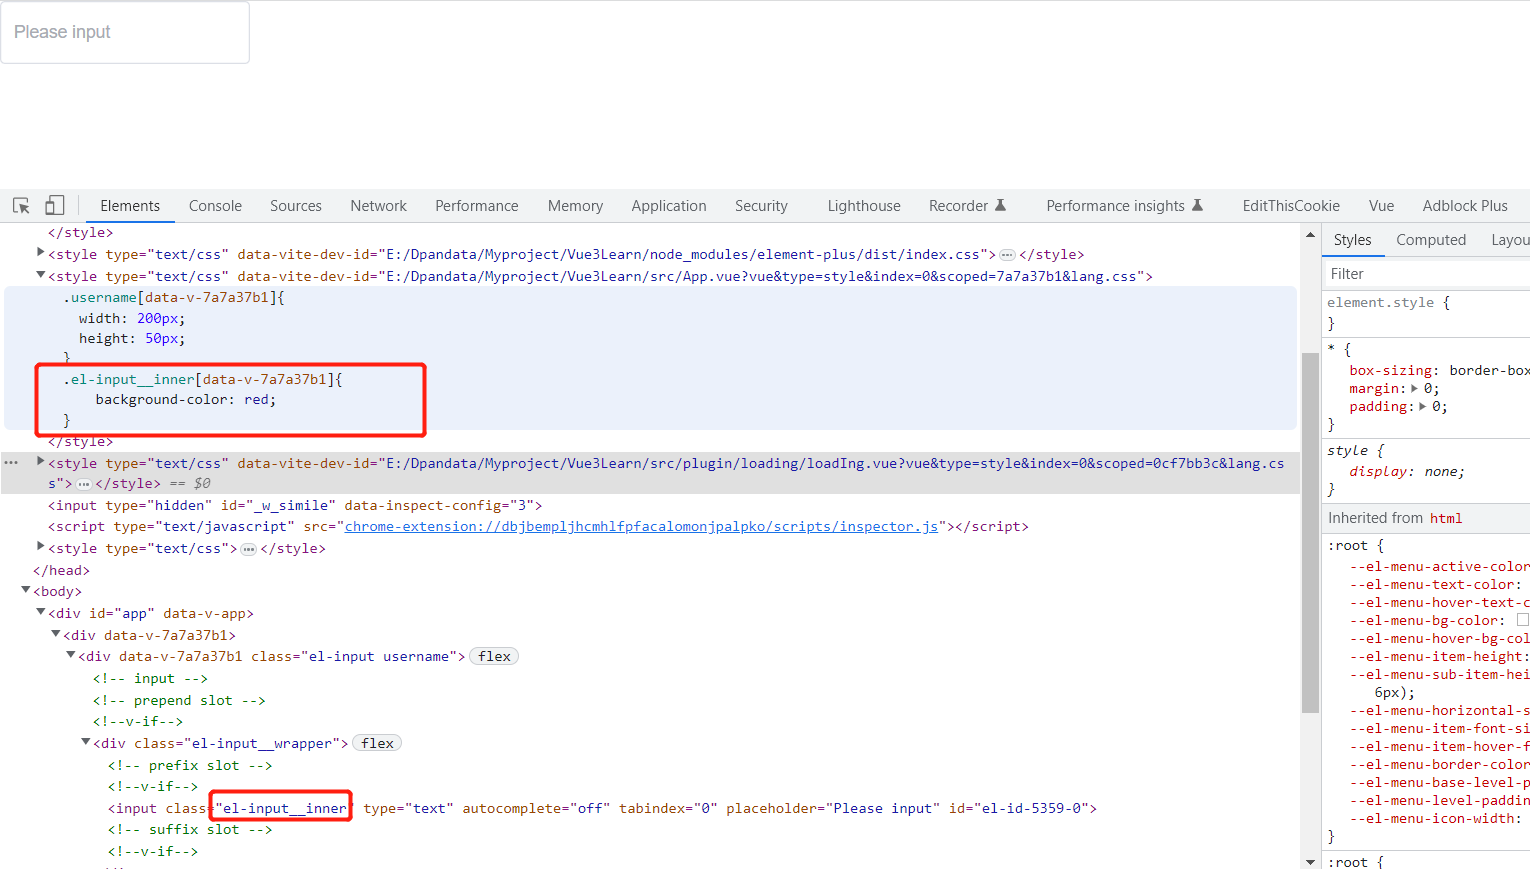The width and height of the screenshot is (1530, 869).
Task: Switch to the Computed styles tab
Action: [1431, 239]
